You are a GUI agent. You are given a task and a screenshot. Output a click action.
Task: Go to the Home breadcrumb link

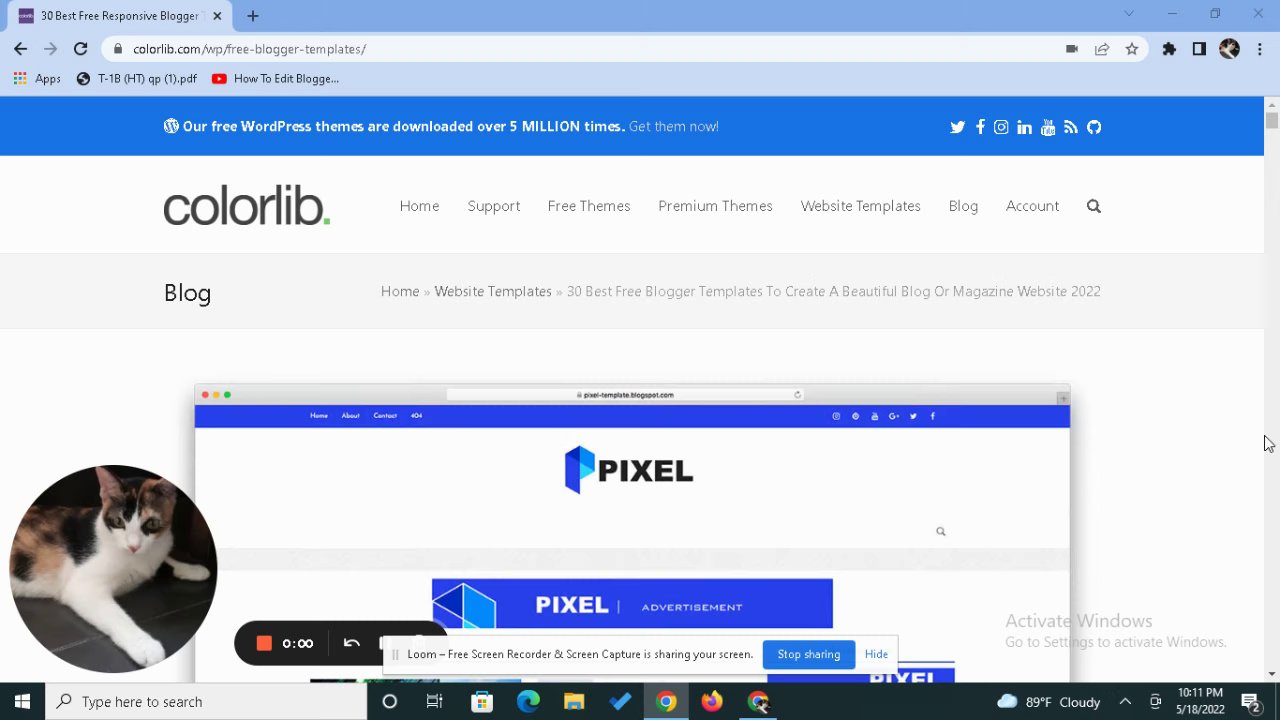[x=400, y=292]
